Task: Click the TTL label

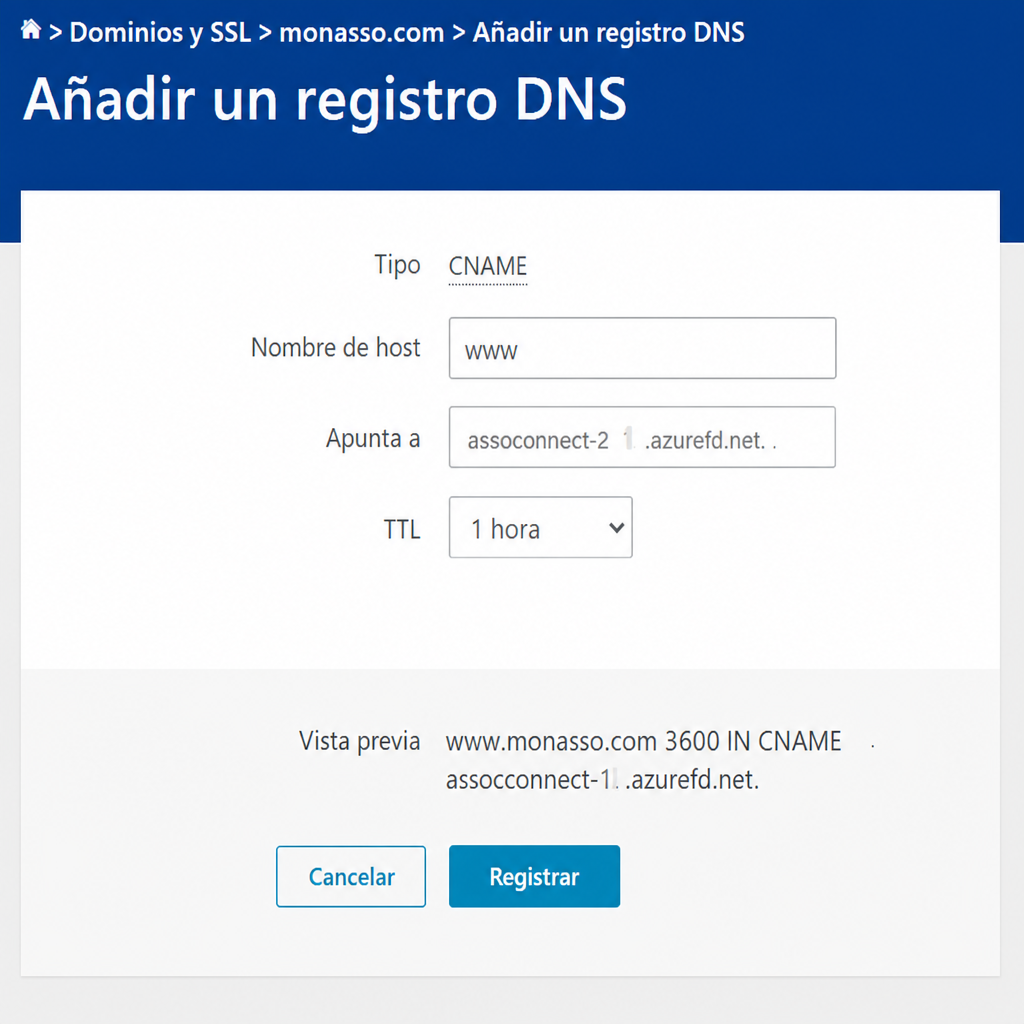Action: 402,529
